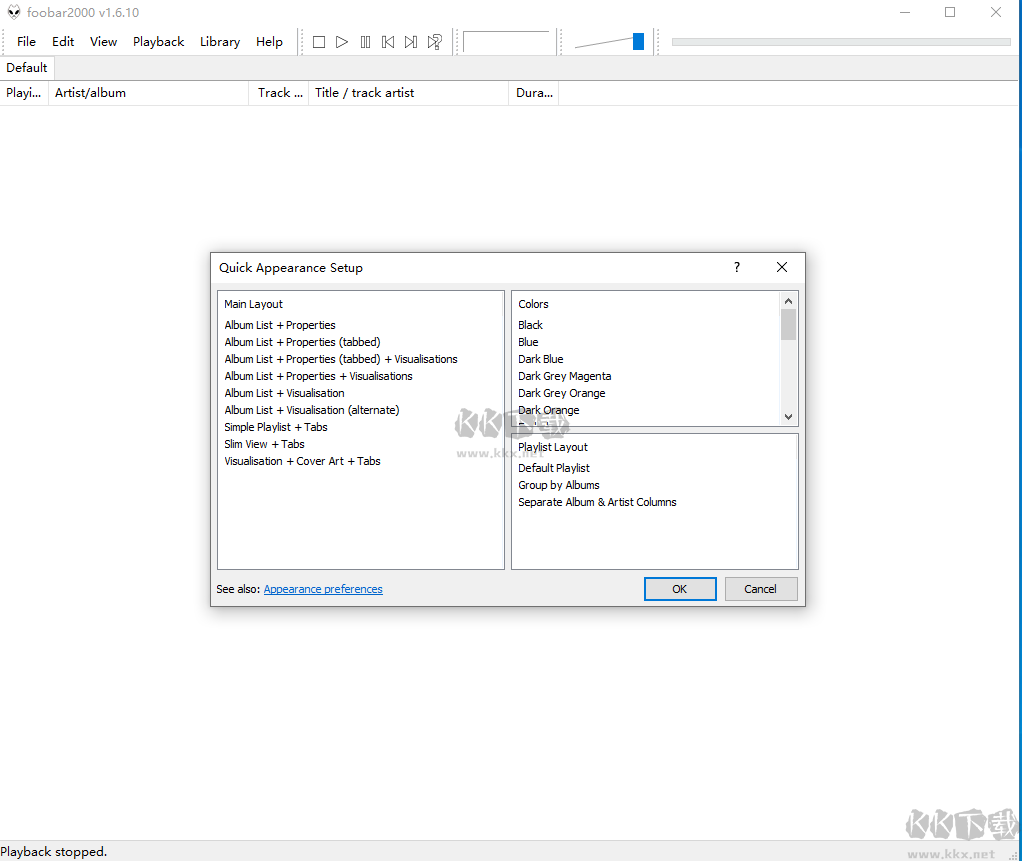Click the dialog help question mark
Image resolution: width=1022 pixels, height=861 pixels.
pyautogui.click(x=737, y=267)
